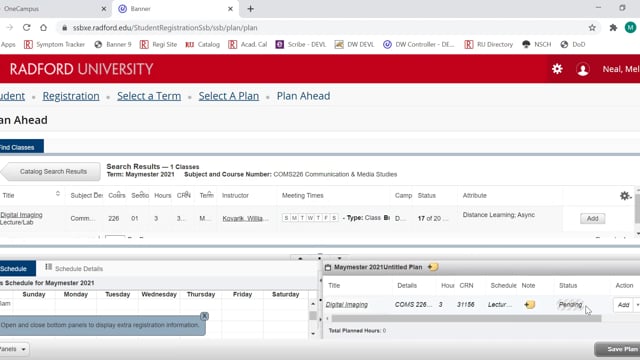The height and width of the screenshot is (360, 640).
Task: Bookmark this page with the star icon
Action: (592, 28)
